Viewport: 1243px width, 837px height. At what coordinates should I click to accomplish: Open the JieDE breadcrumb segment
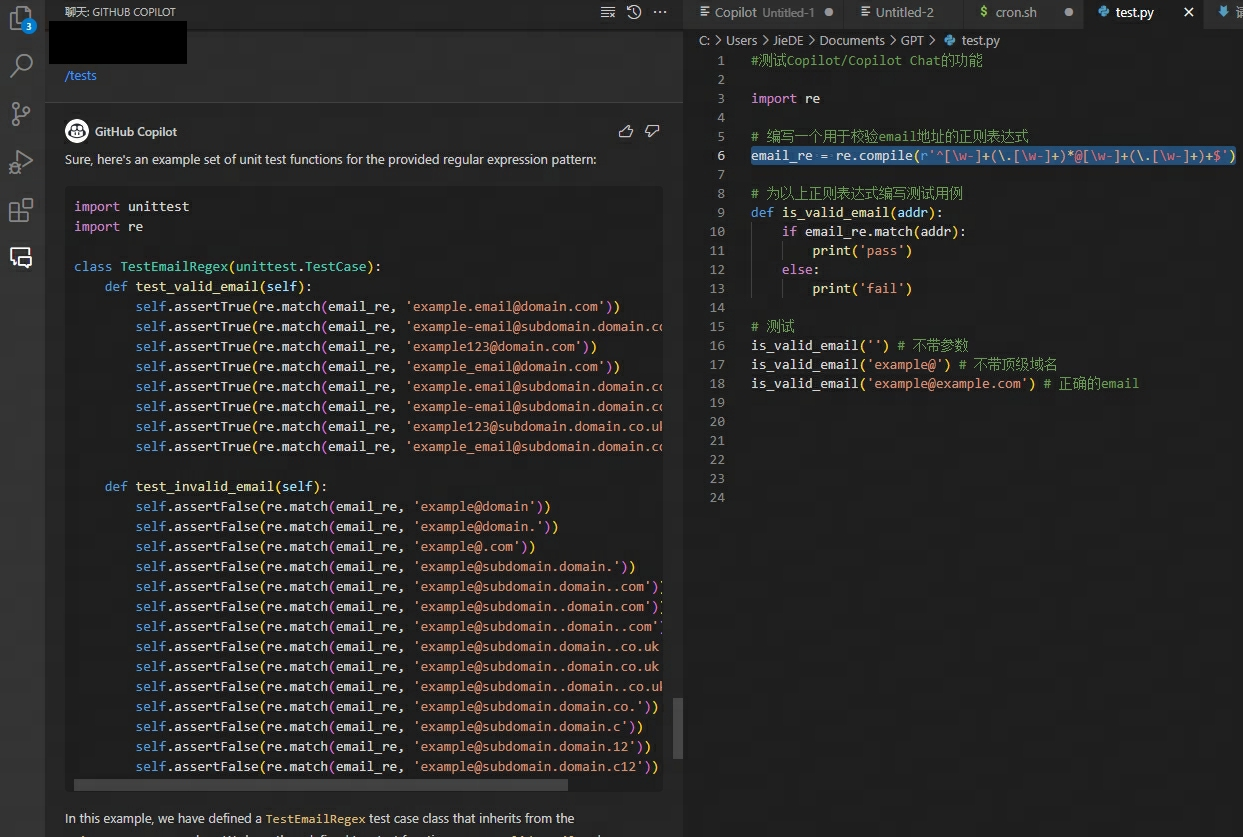[x=785, y=41]
